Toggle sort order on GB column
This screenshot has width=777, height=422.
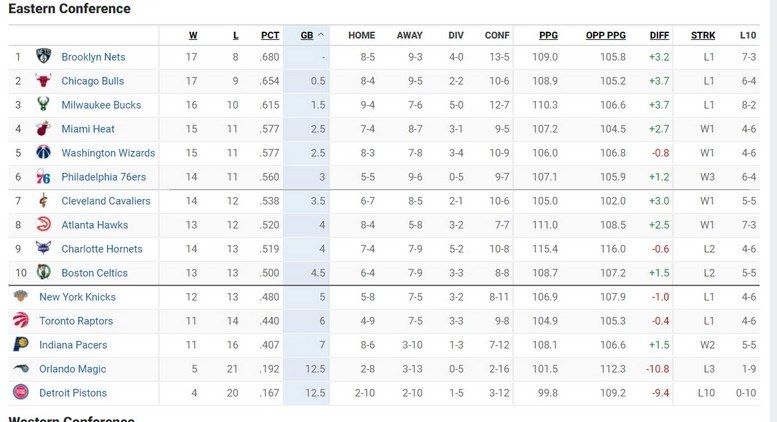[312, 35]
